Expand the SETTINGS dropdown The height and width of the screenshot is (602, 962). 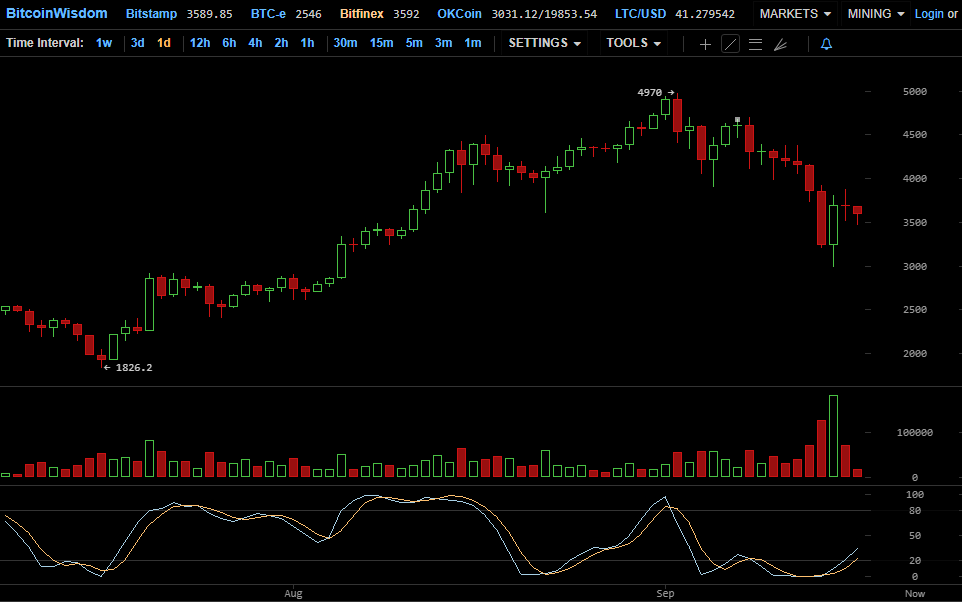pyautogui.click(x=544, y=43)
